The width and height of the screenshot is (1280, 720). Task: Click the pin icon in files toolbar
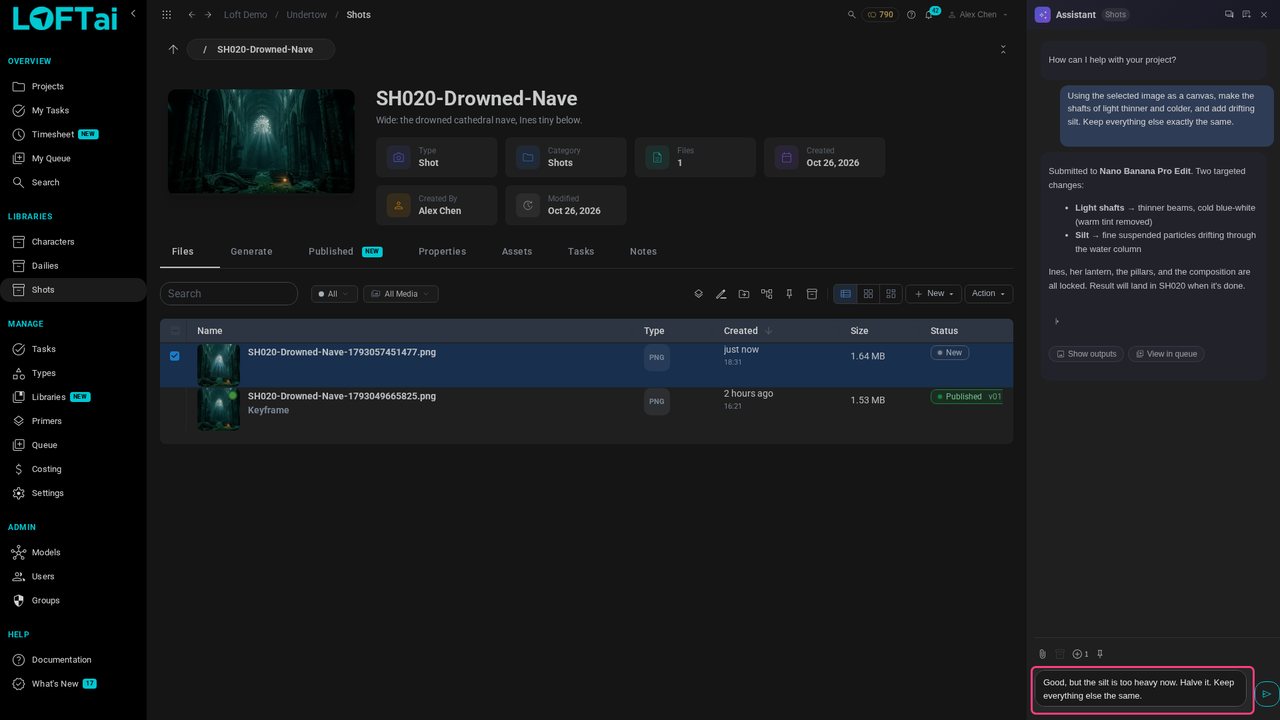click(789, 294)
